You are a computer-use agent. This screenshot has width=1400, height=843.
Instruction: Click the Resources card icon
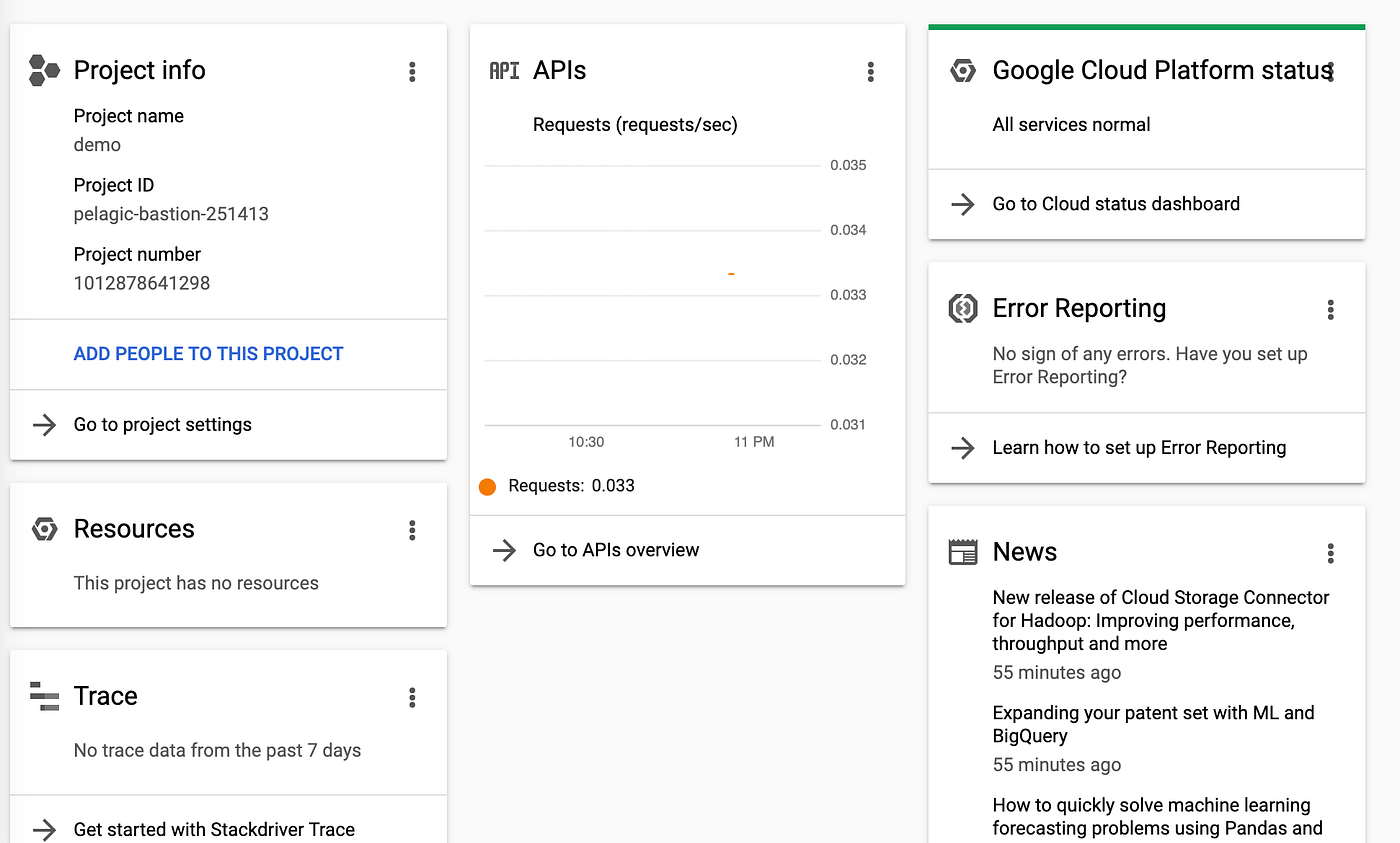pyautogui.click(x=44, y=529)
